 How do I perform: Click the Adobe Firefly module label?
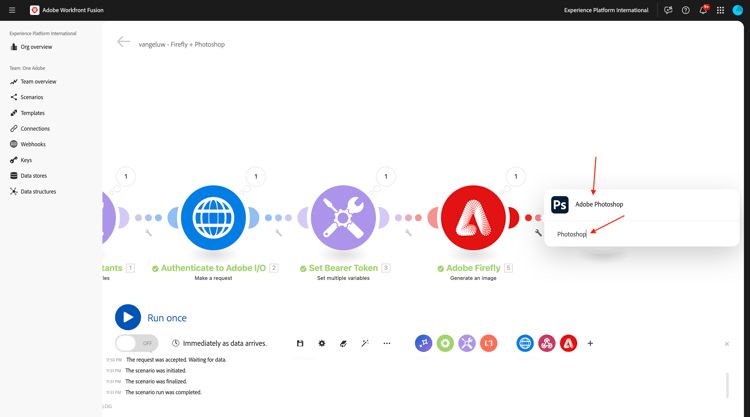coord(473,268)
